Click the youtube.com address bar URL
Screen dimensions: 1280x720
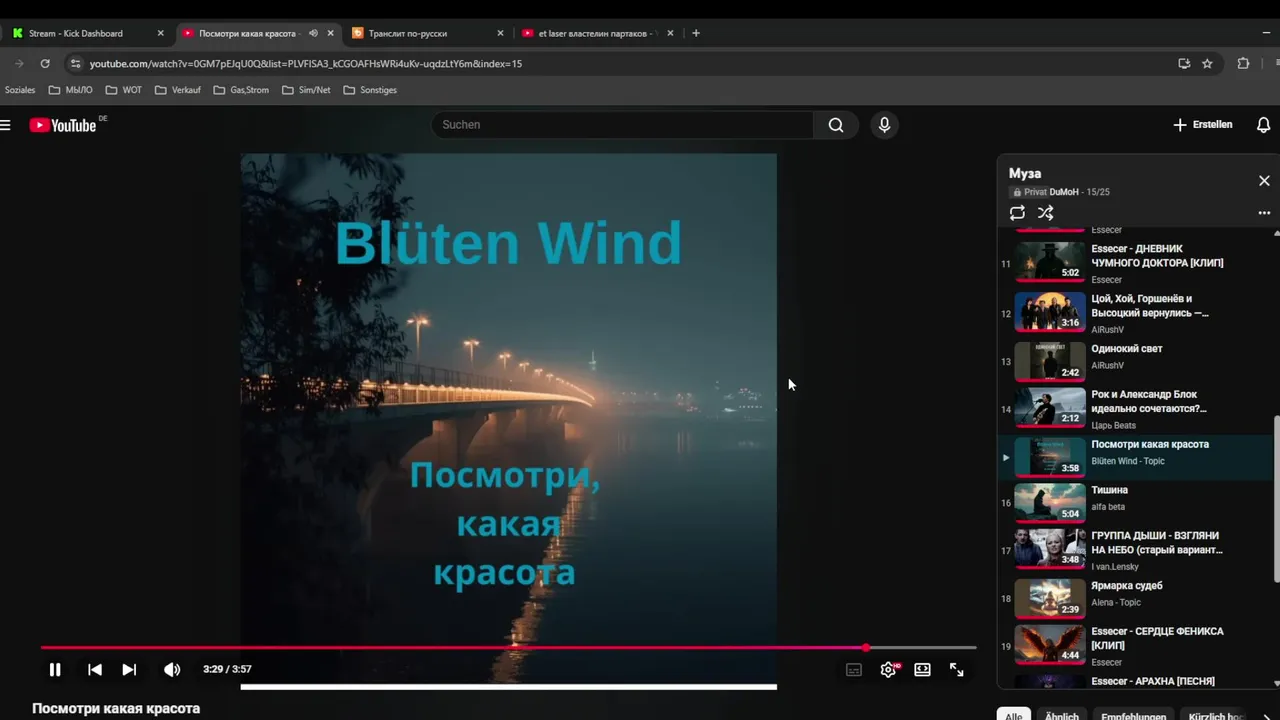[x=306, y=63]
